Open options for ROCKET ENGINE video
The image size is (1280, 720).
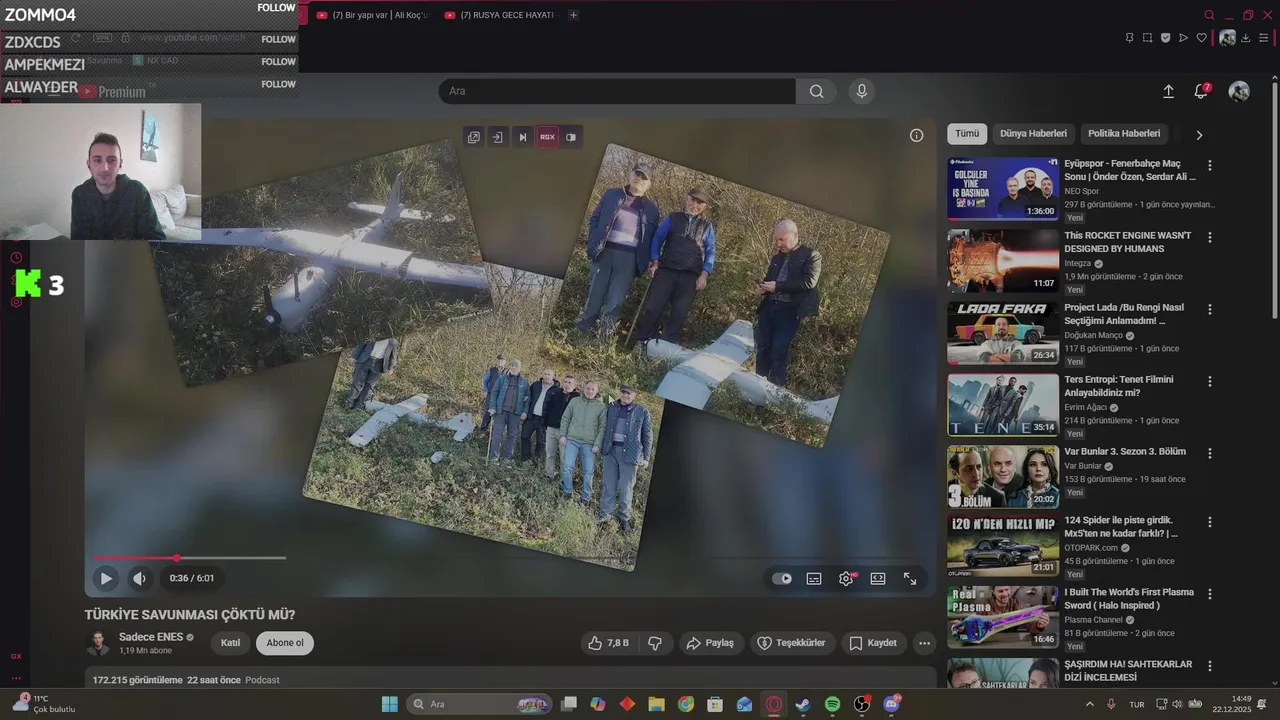1210,237
